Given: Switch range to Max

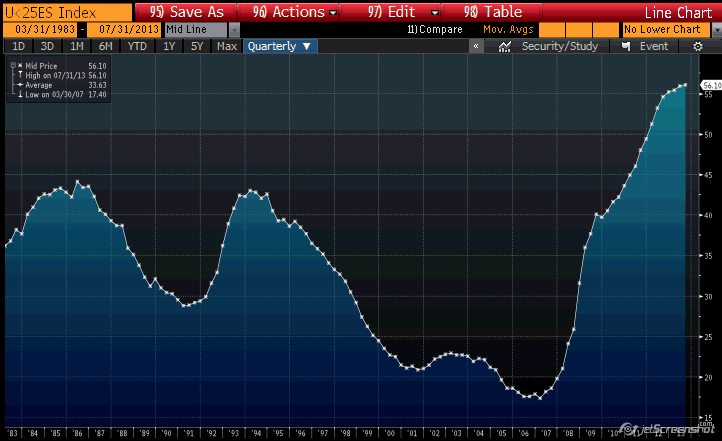Looking at the screenshot, I should (x=227, y=46).
